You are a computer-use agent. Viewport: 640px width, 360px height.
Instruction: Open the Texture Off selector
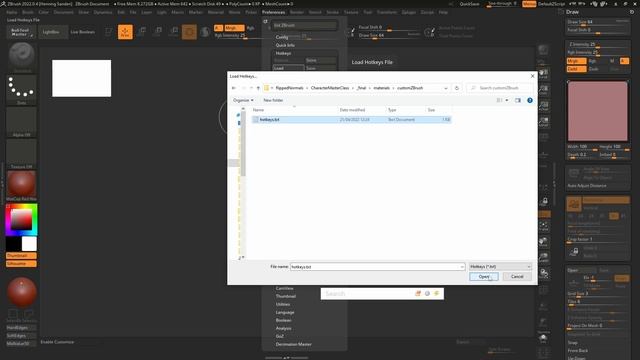click(x=22, y=154)
